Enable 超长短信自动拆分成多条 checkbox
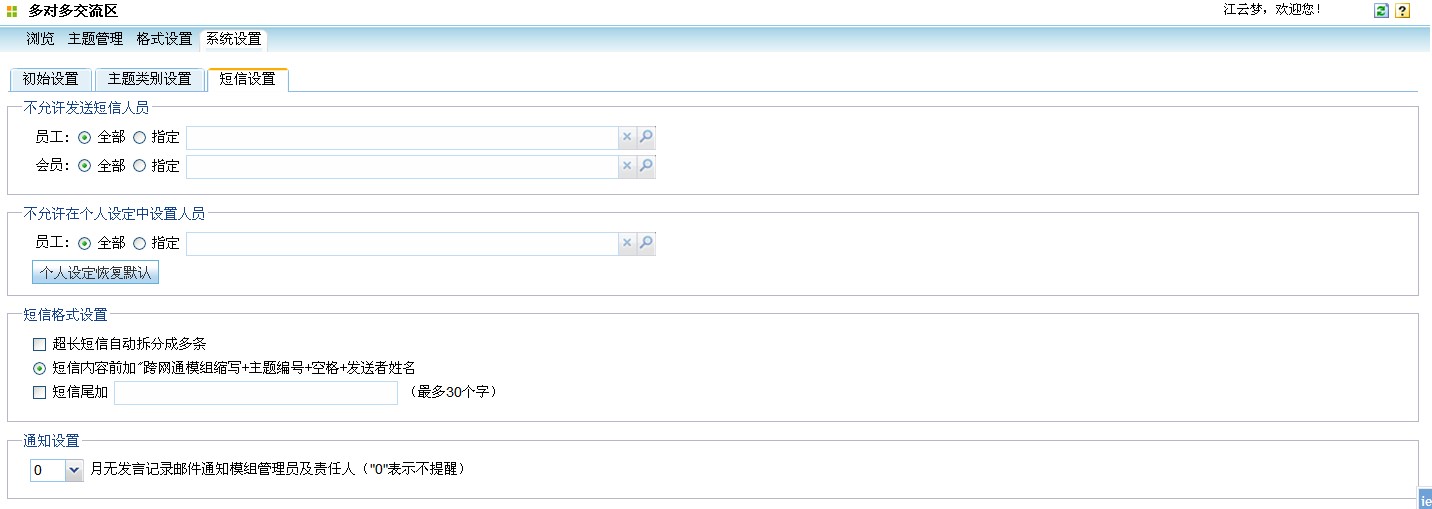The width and height of the screenshot is (1432, 509). [x=40, y=344]
